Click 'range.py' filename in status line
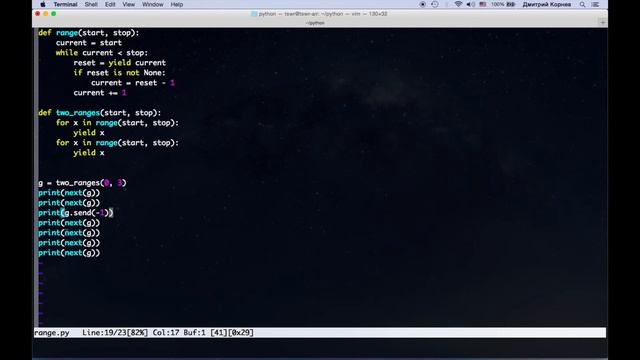Viewport: 640px width, 360px height. click(x=52, y=333)
